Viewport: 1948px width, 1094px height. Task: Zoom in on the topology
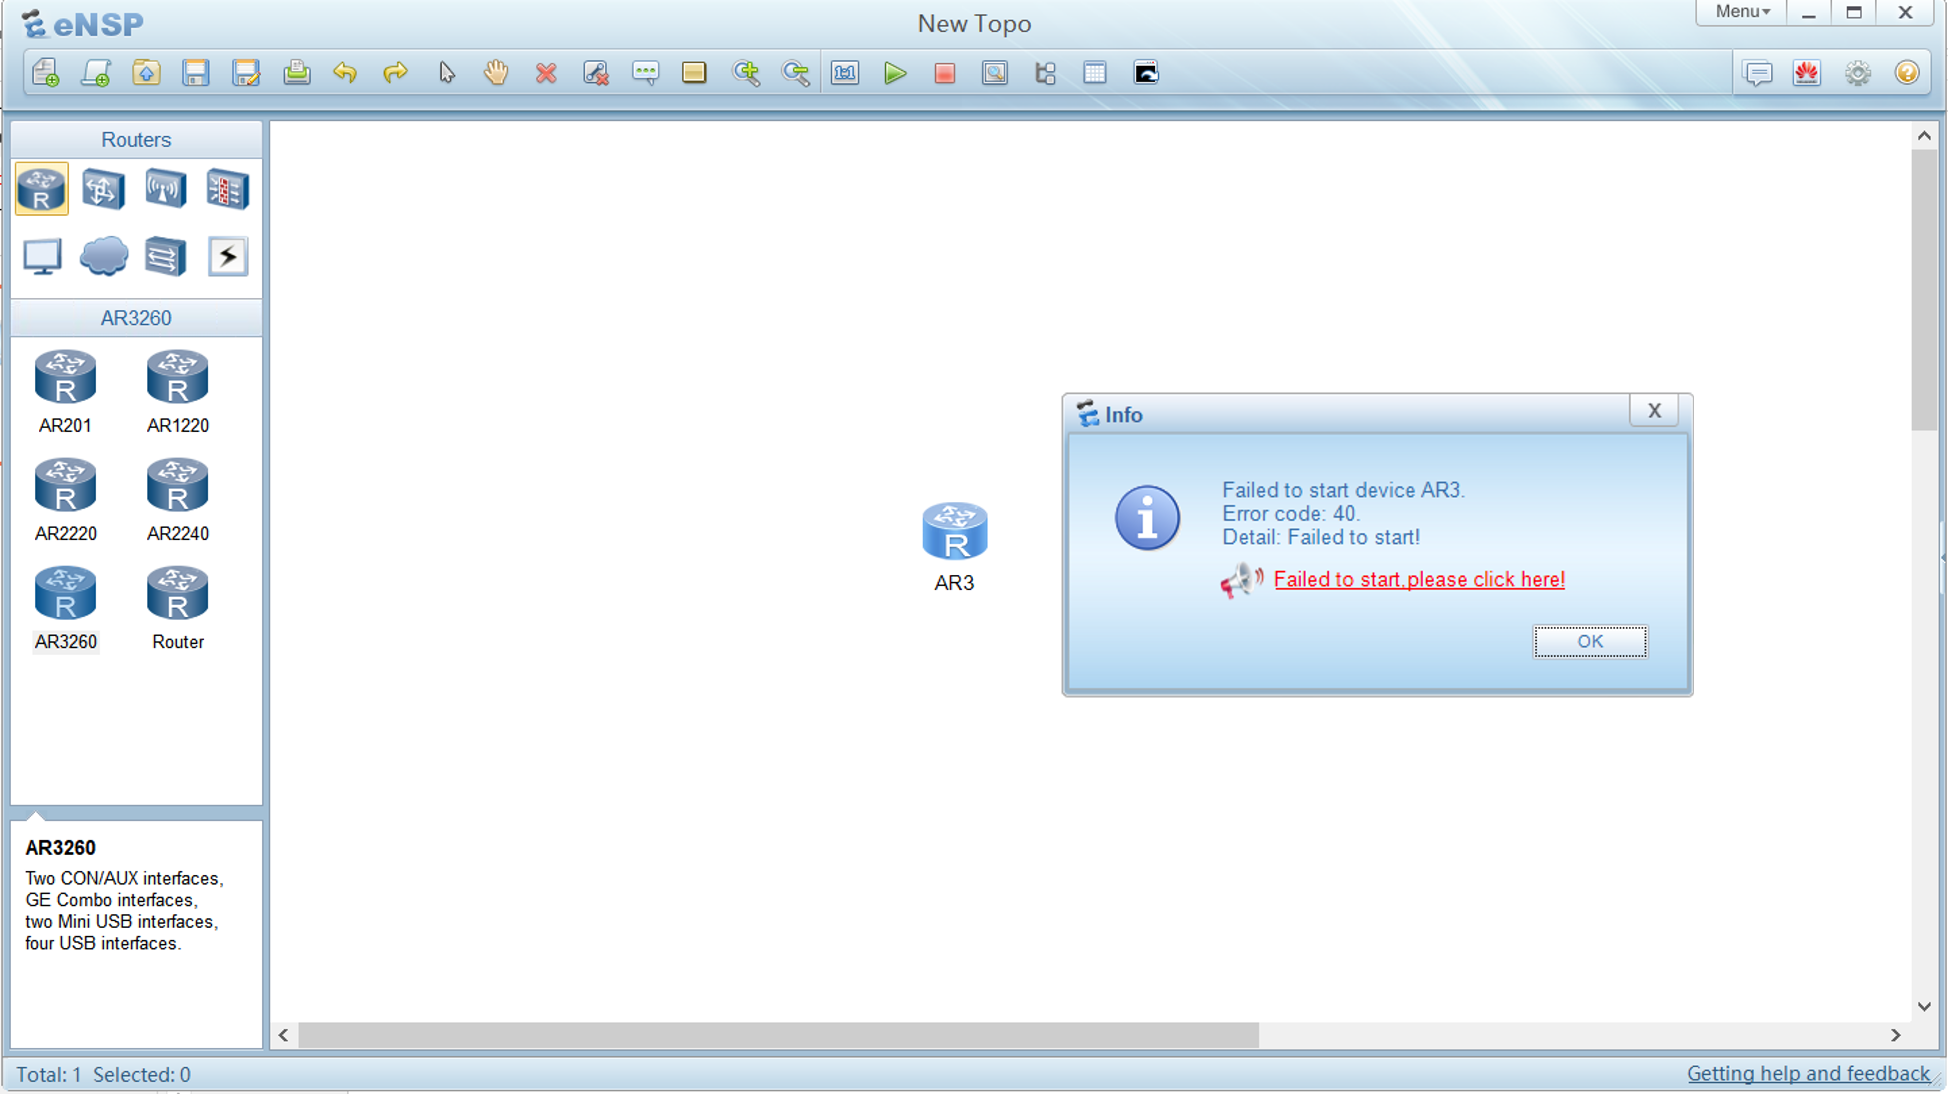pos(746,73)
